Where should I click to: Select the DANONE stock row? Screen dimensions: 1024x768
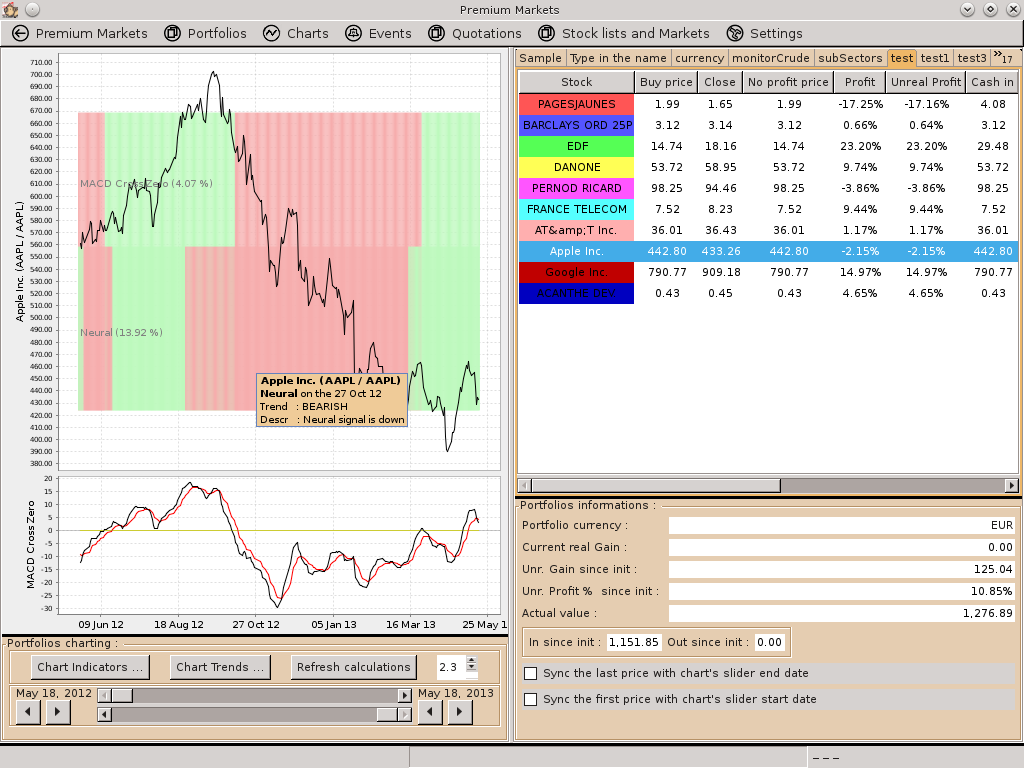[x=768, y=167]
